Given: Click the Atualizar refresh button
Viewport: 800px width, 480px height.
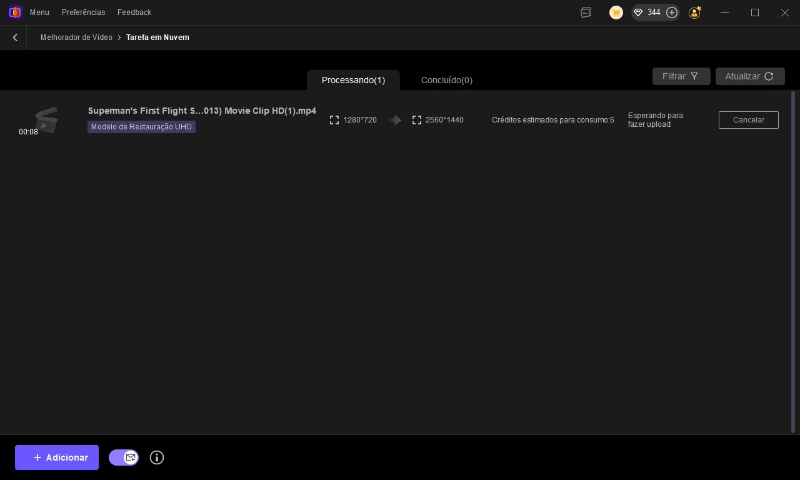Looking at the screenshot, I should coord(749,76).
